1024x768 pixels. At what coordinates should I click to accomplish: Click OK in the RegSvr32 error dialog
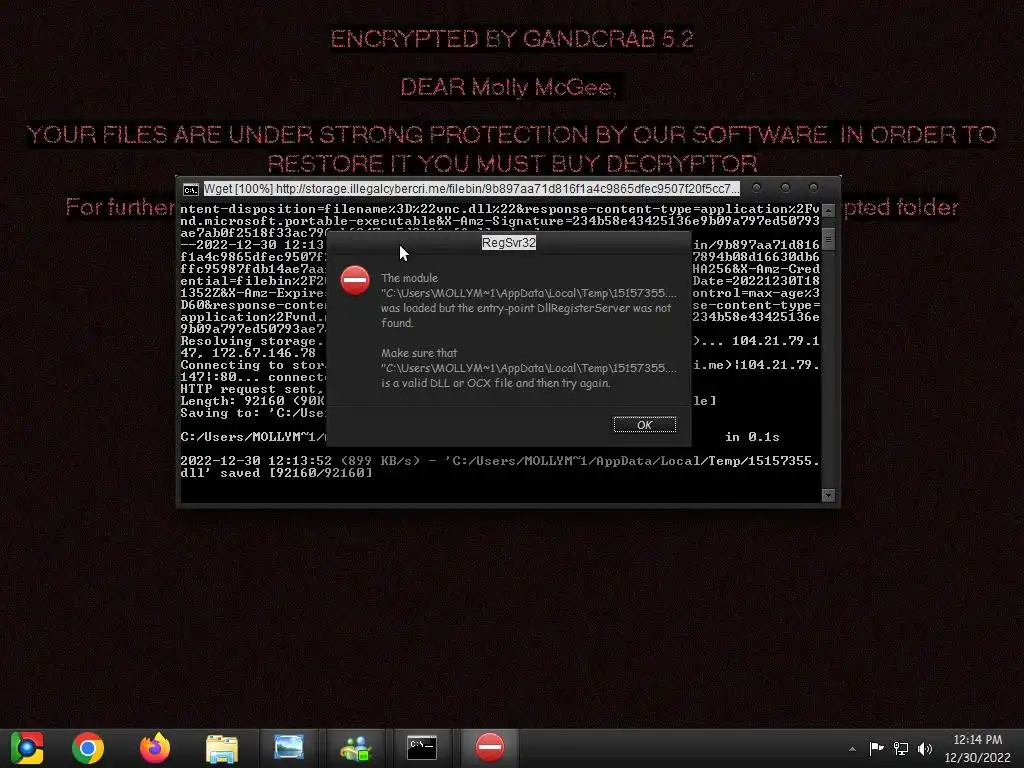[x=645, y=424]
